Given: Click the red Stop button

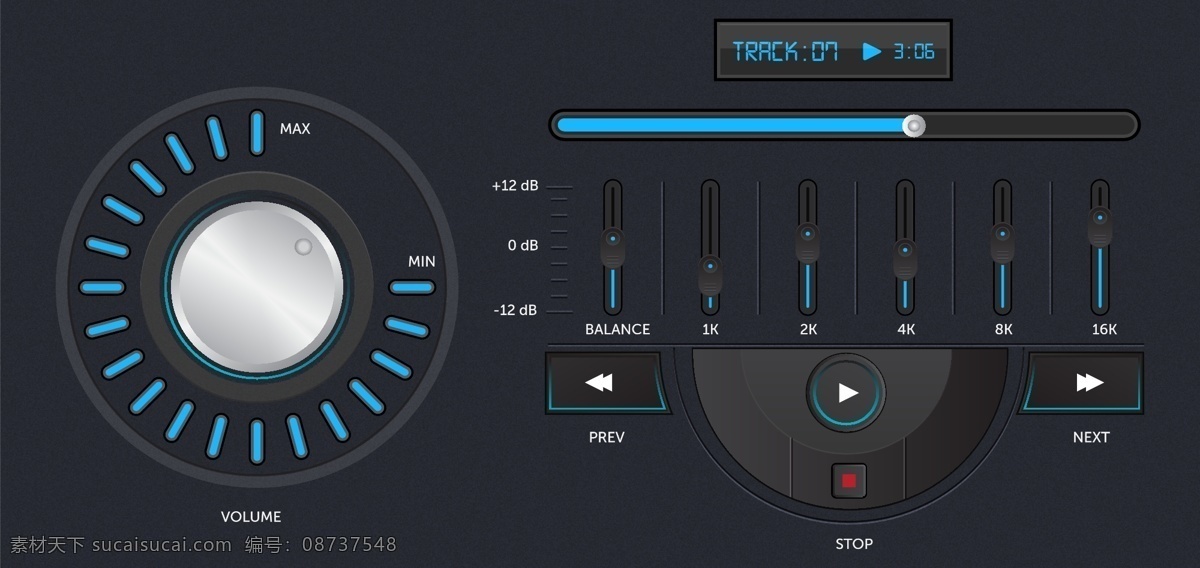Looking at the screenshot, I should [849, 481].
